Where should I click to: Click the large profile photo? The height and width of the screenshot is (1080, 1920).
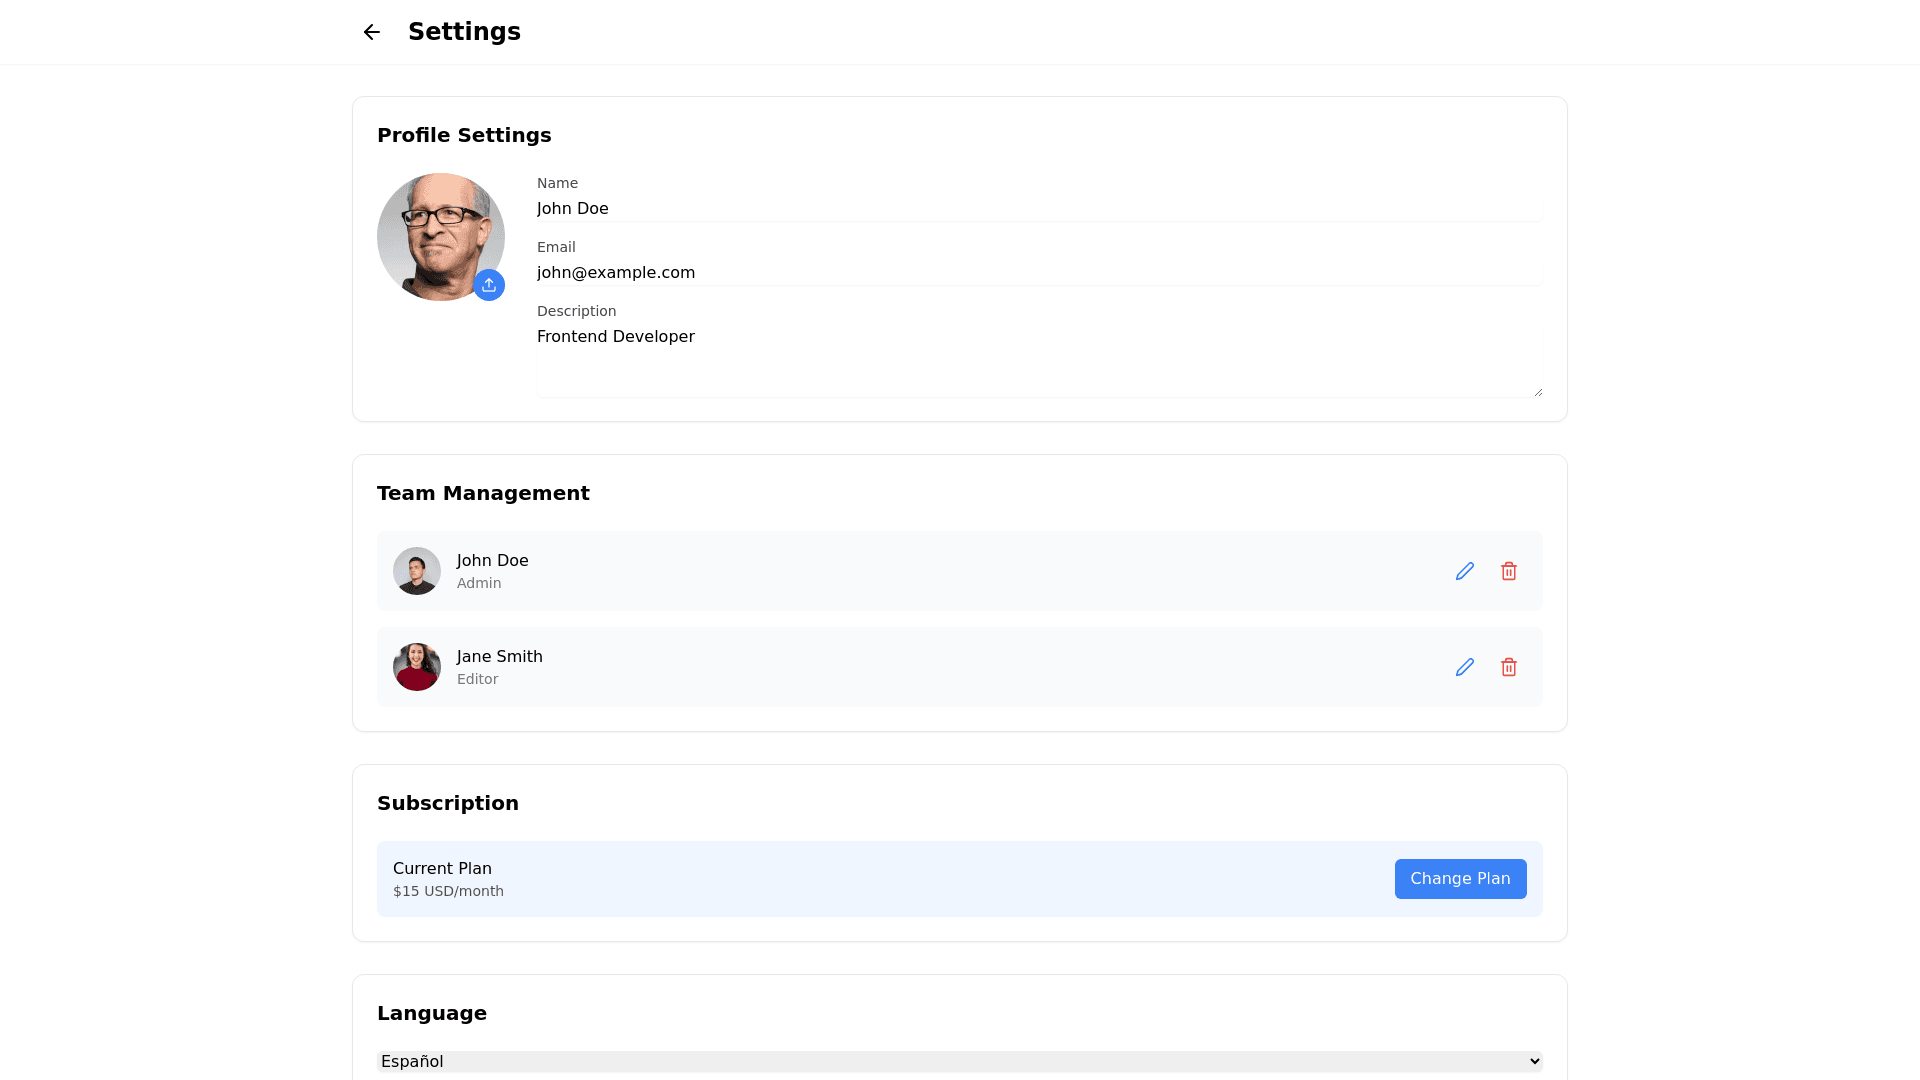[435, 230]
